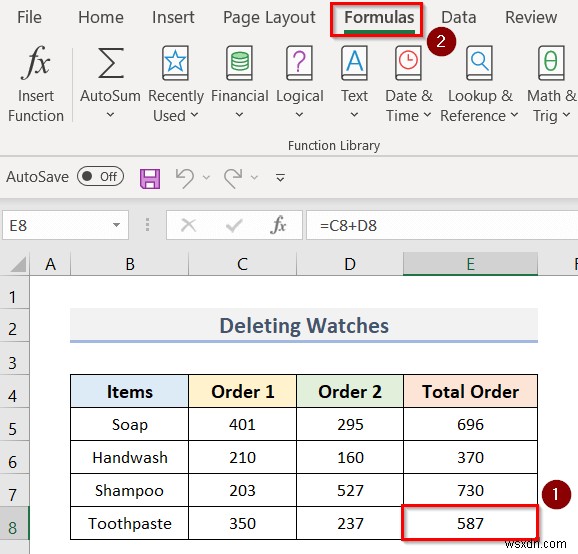578x554 pixels.
Task: Switch to the Page Layout tab
Action: (269, 17)
